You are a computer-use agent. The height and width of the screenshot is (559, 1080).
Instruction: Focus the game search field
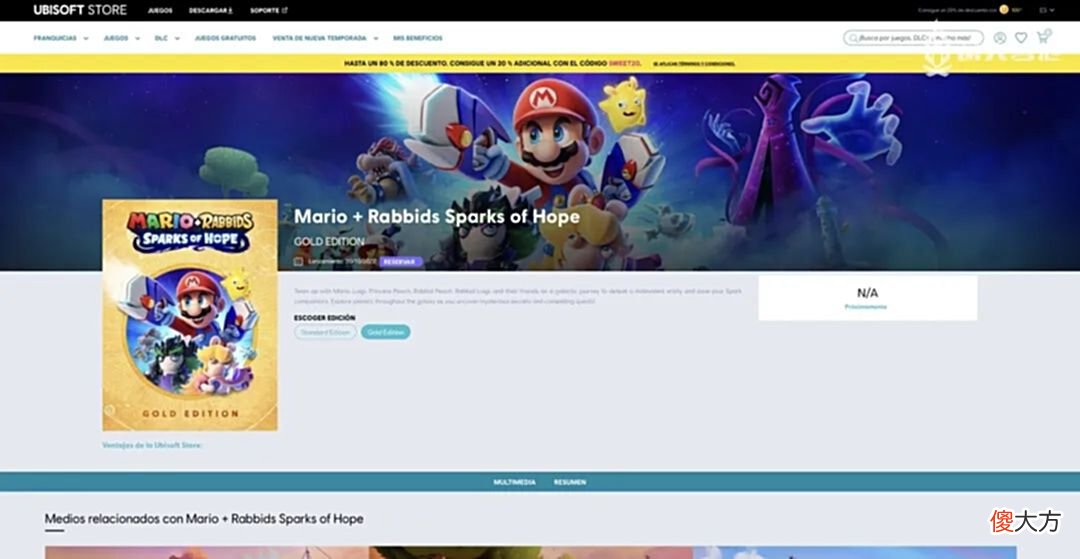pyautogui.click(x=913, y=38)
